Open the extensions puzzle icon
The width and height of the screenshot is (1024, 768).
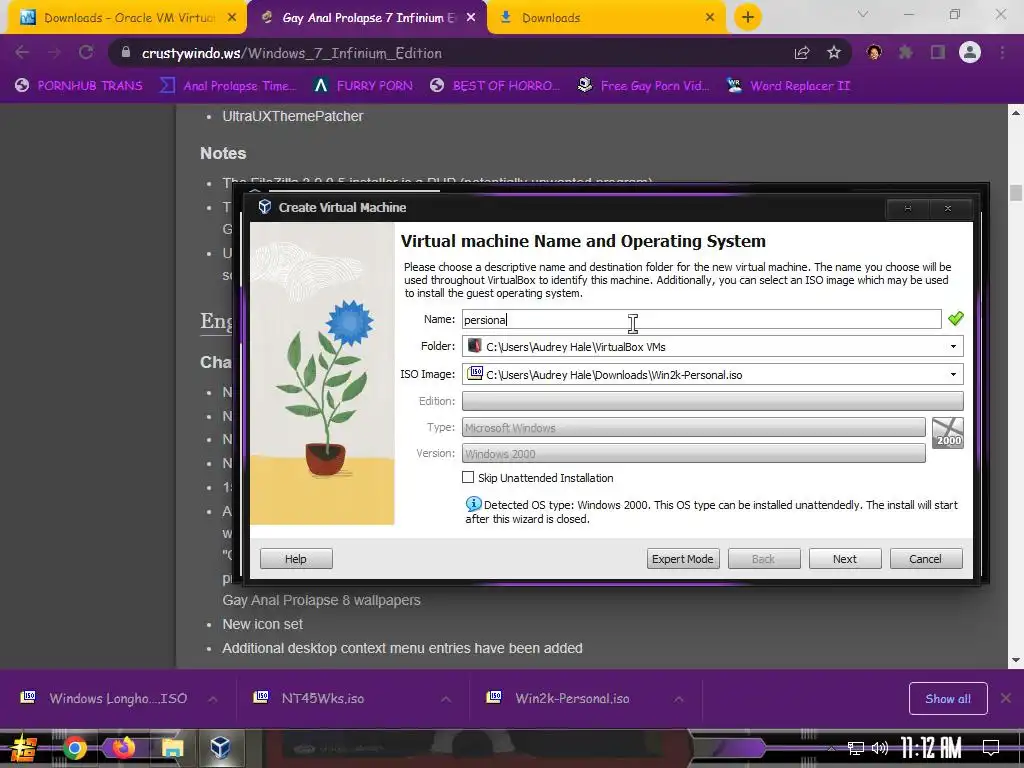(x=905, y=52)
